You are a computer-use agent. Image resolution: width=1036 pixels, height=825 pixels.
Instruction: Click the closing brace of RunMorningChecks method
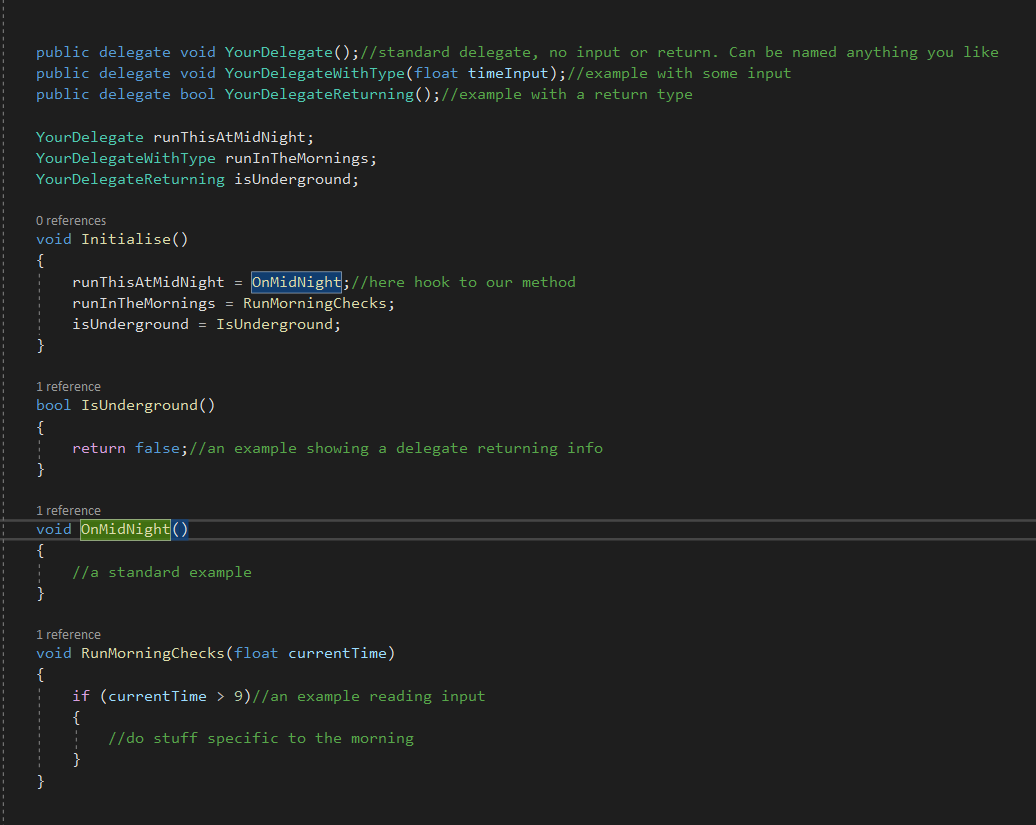click(40, 781)
